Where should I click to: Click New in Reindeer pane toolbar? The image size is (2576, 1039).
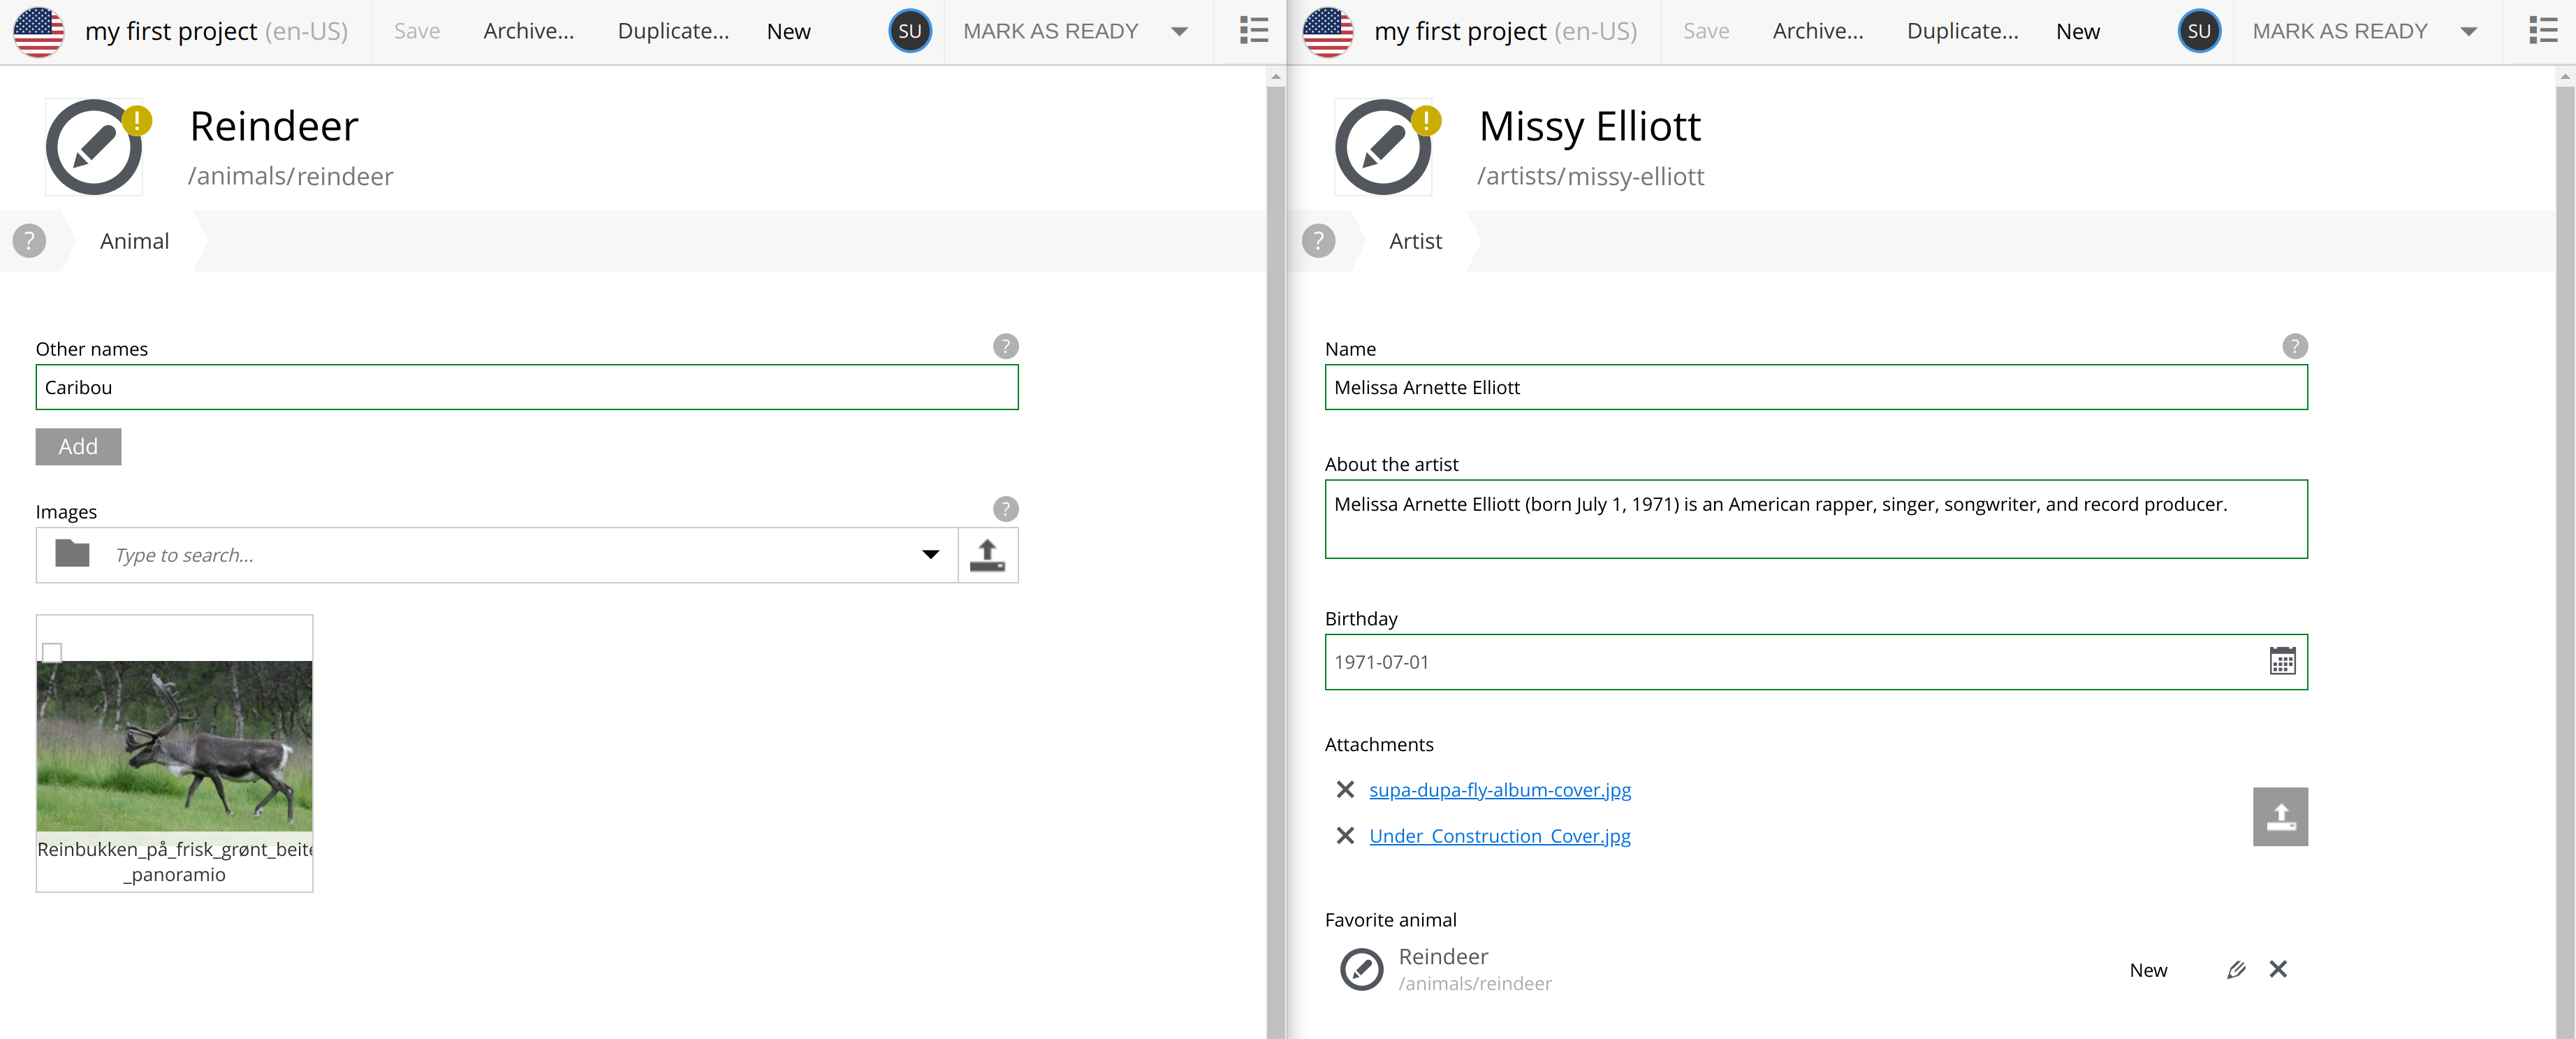(x=788, y=31)
